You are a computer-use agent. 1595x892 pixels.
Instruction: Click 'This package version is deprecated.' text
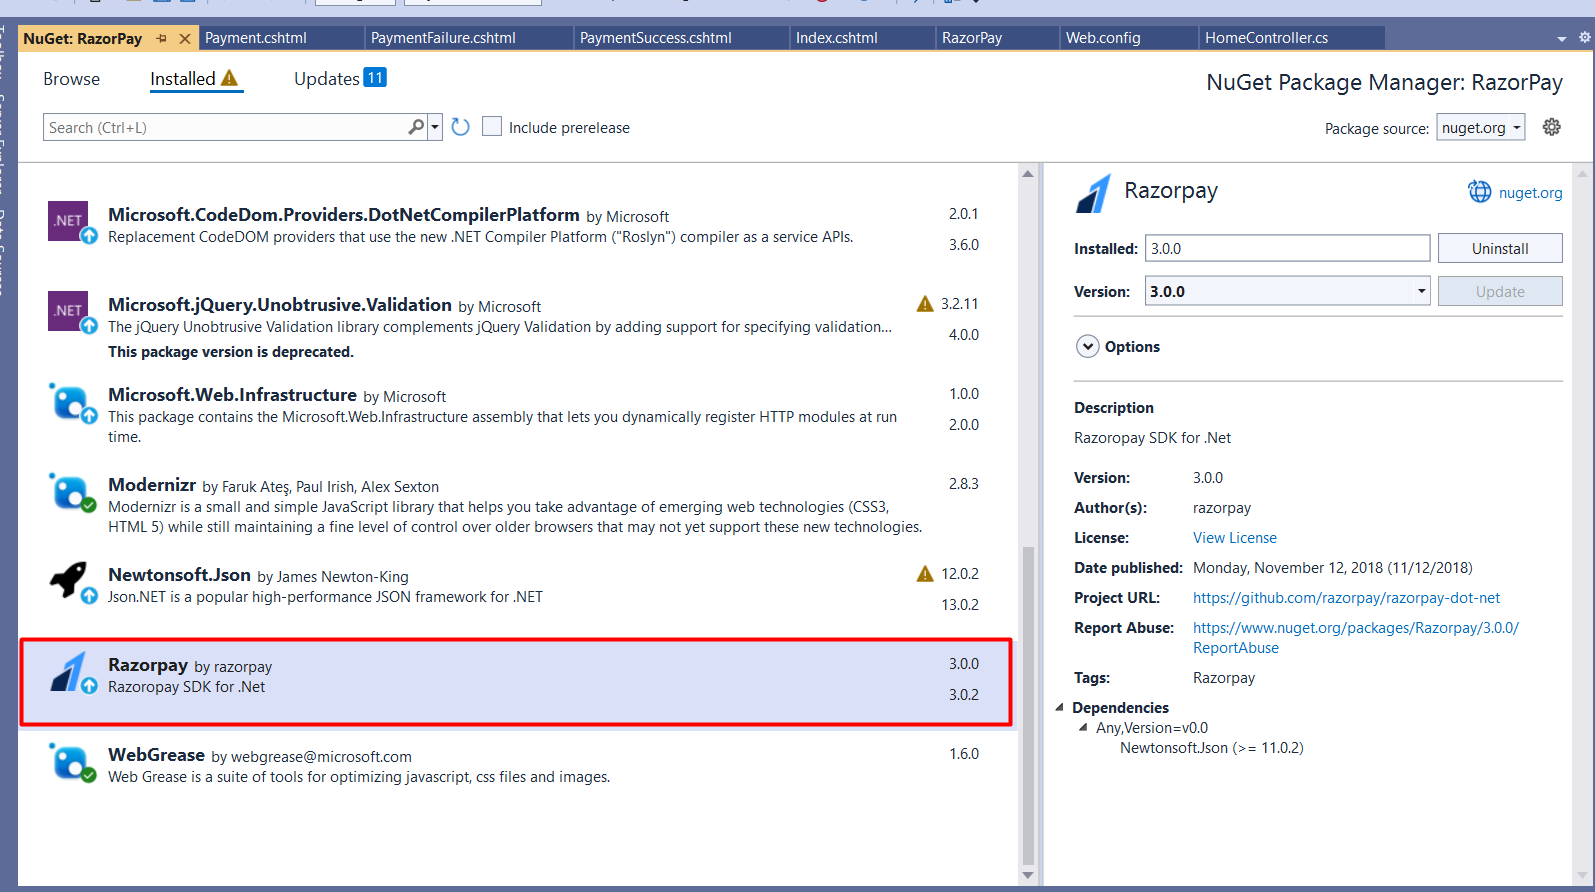(x=231, y=352)
